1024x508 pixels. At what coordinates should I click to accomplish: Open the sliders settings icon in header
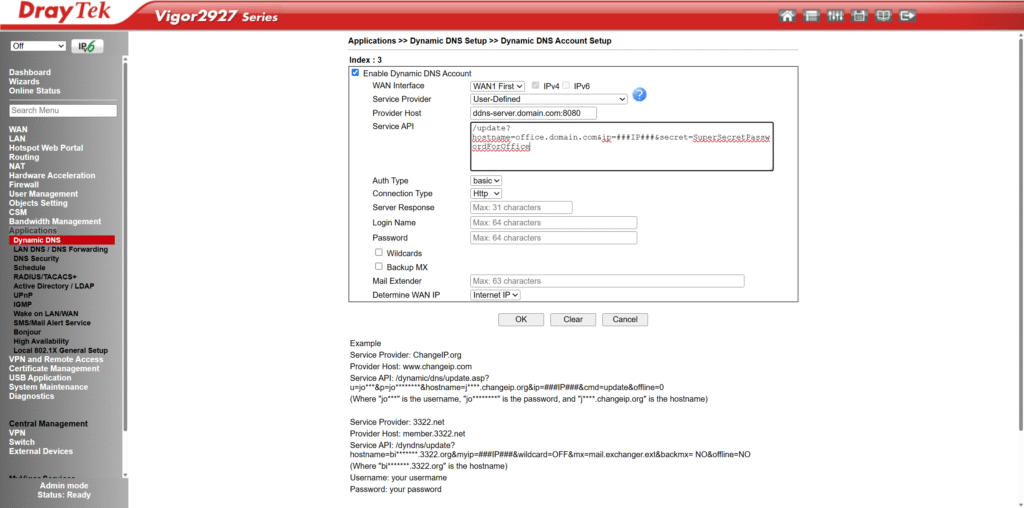[x=834, y=16]
